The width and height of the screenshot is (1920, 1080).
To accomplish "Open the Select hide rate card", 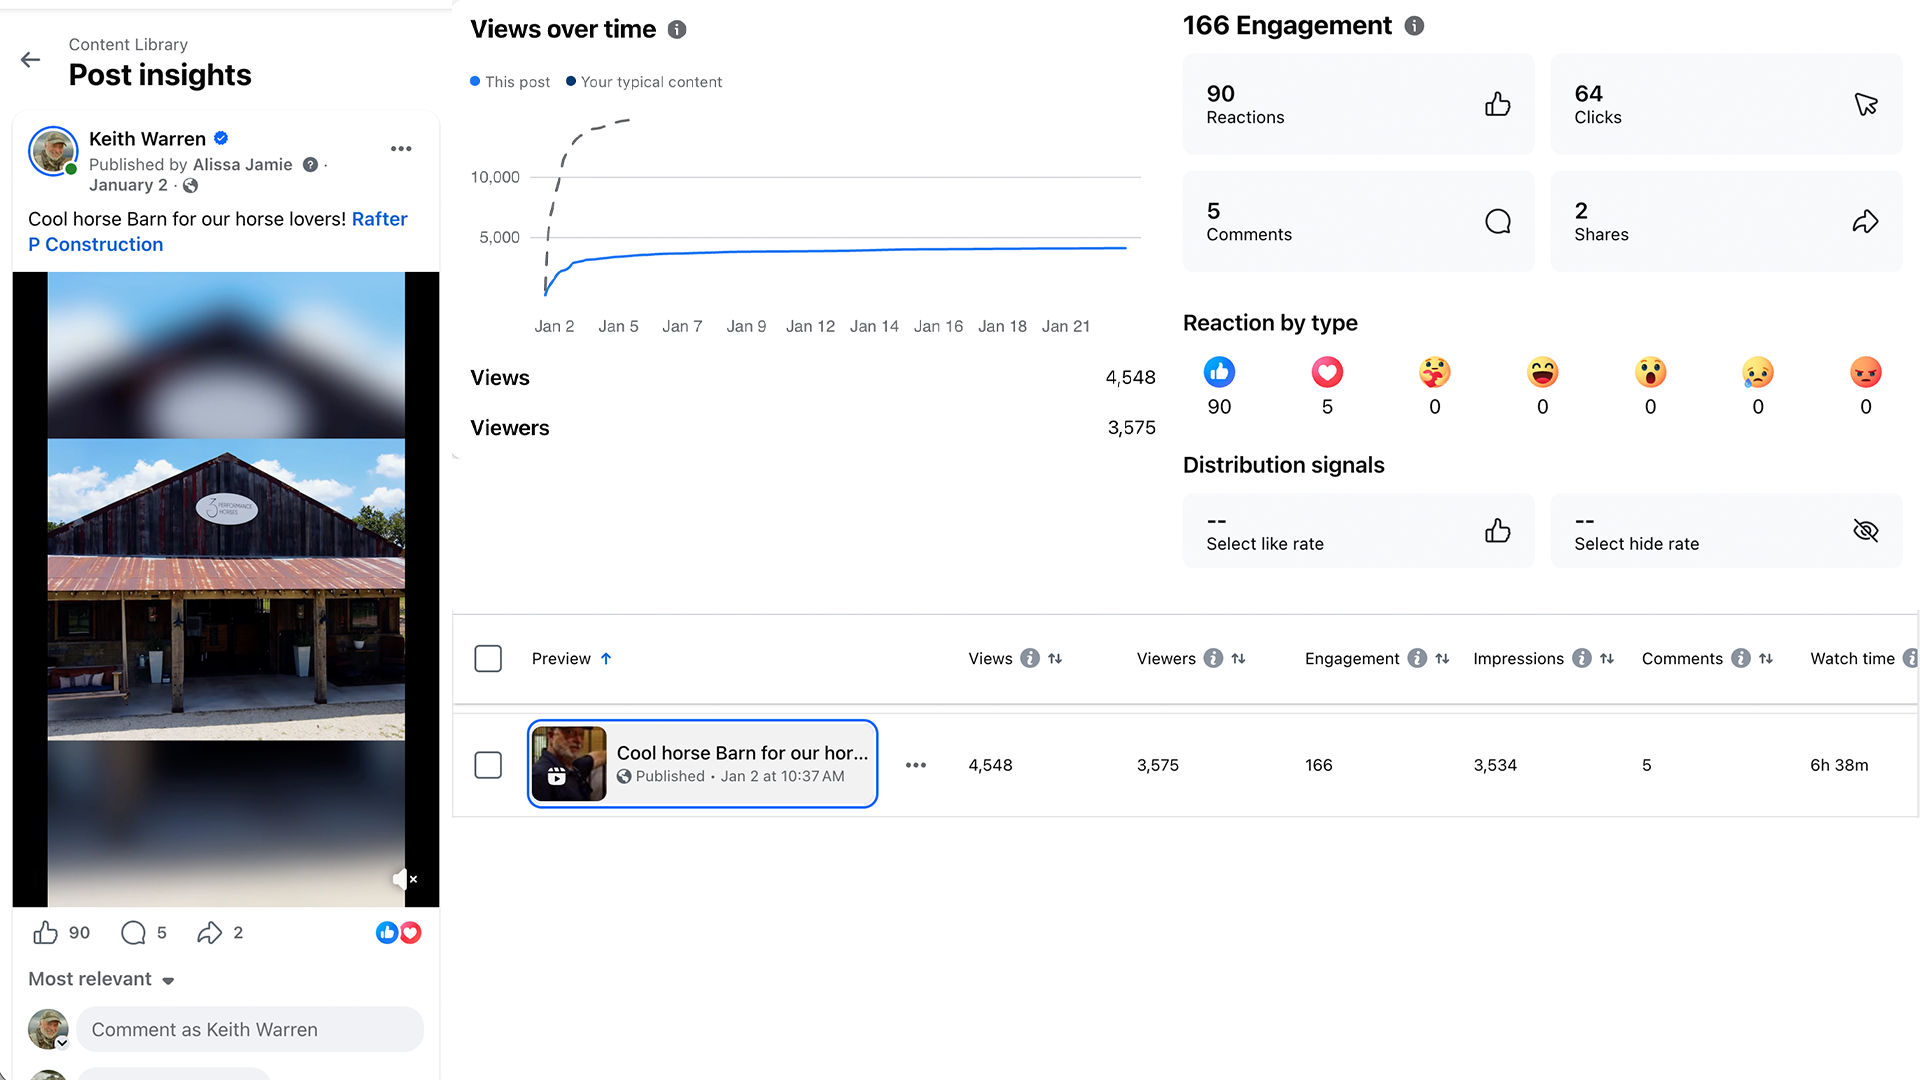I will pos(1726,531).
